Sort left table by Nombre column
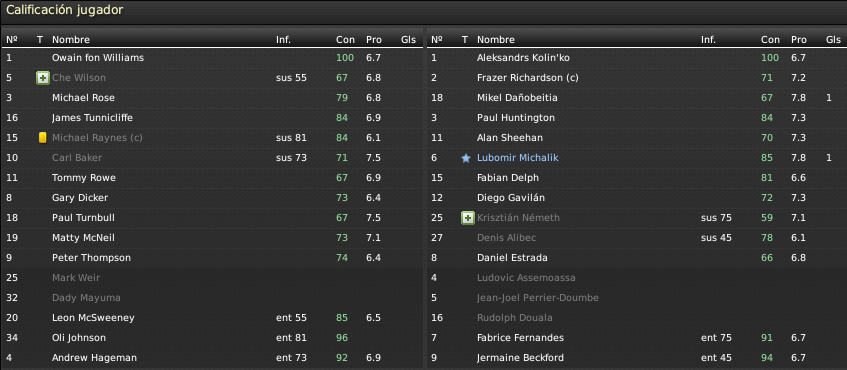The width and height of the screenshot is (847, 370). tap(71, 39)
